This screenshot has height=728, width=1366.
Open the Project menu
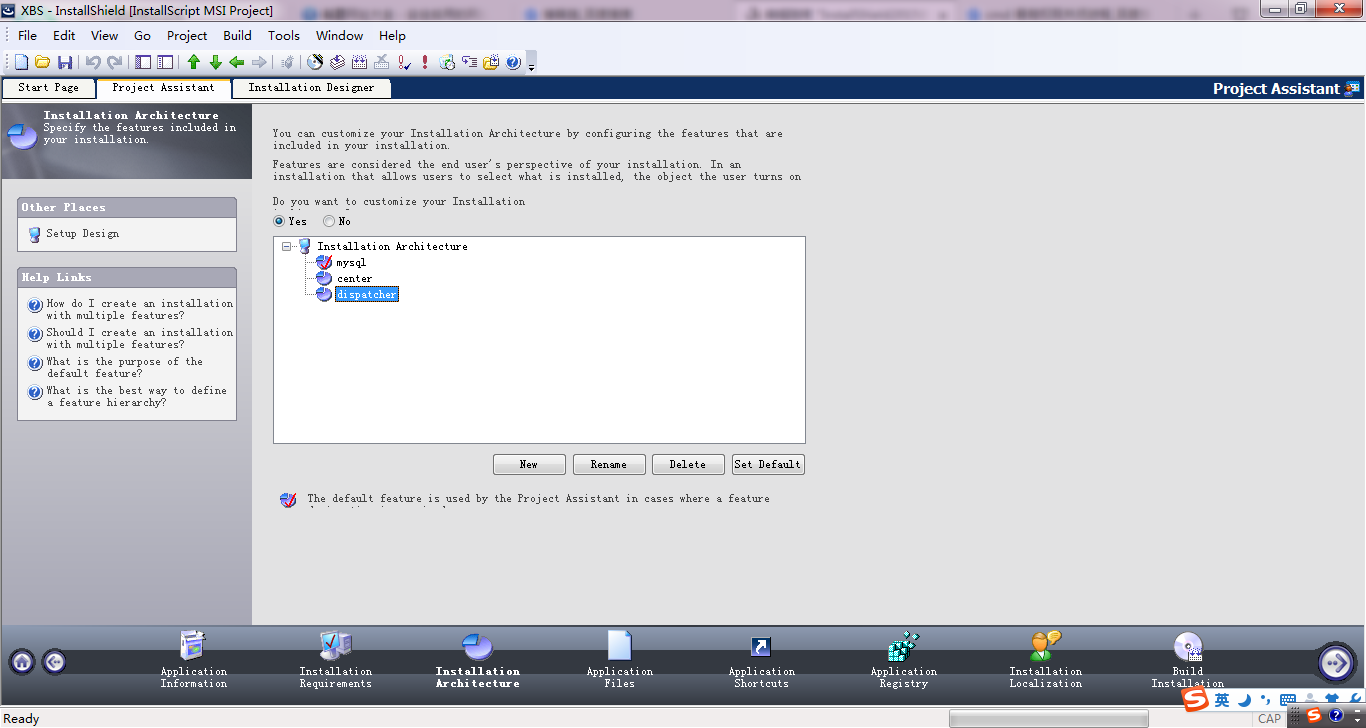(187, 35)
